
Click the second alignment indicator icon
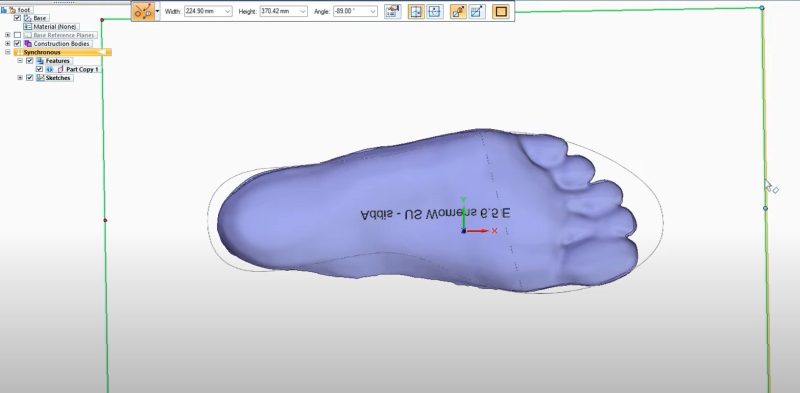pos(435,11)
